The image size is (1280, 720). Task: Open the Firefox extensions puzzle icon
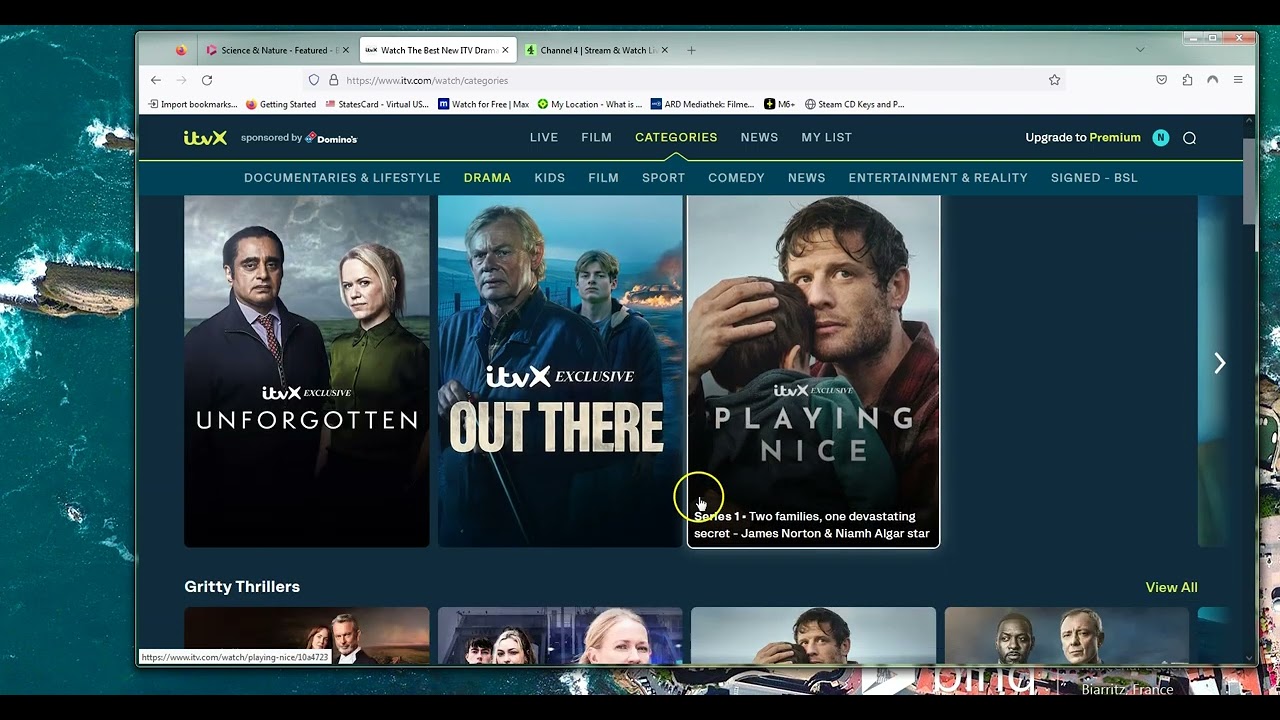(1187, 80)
